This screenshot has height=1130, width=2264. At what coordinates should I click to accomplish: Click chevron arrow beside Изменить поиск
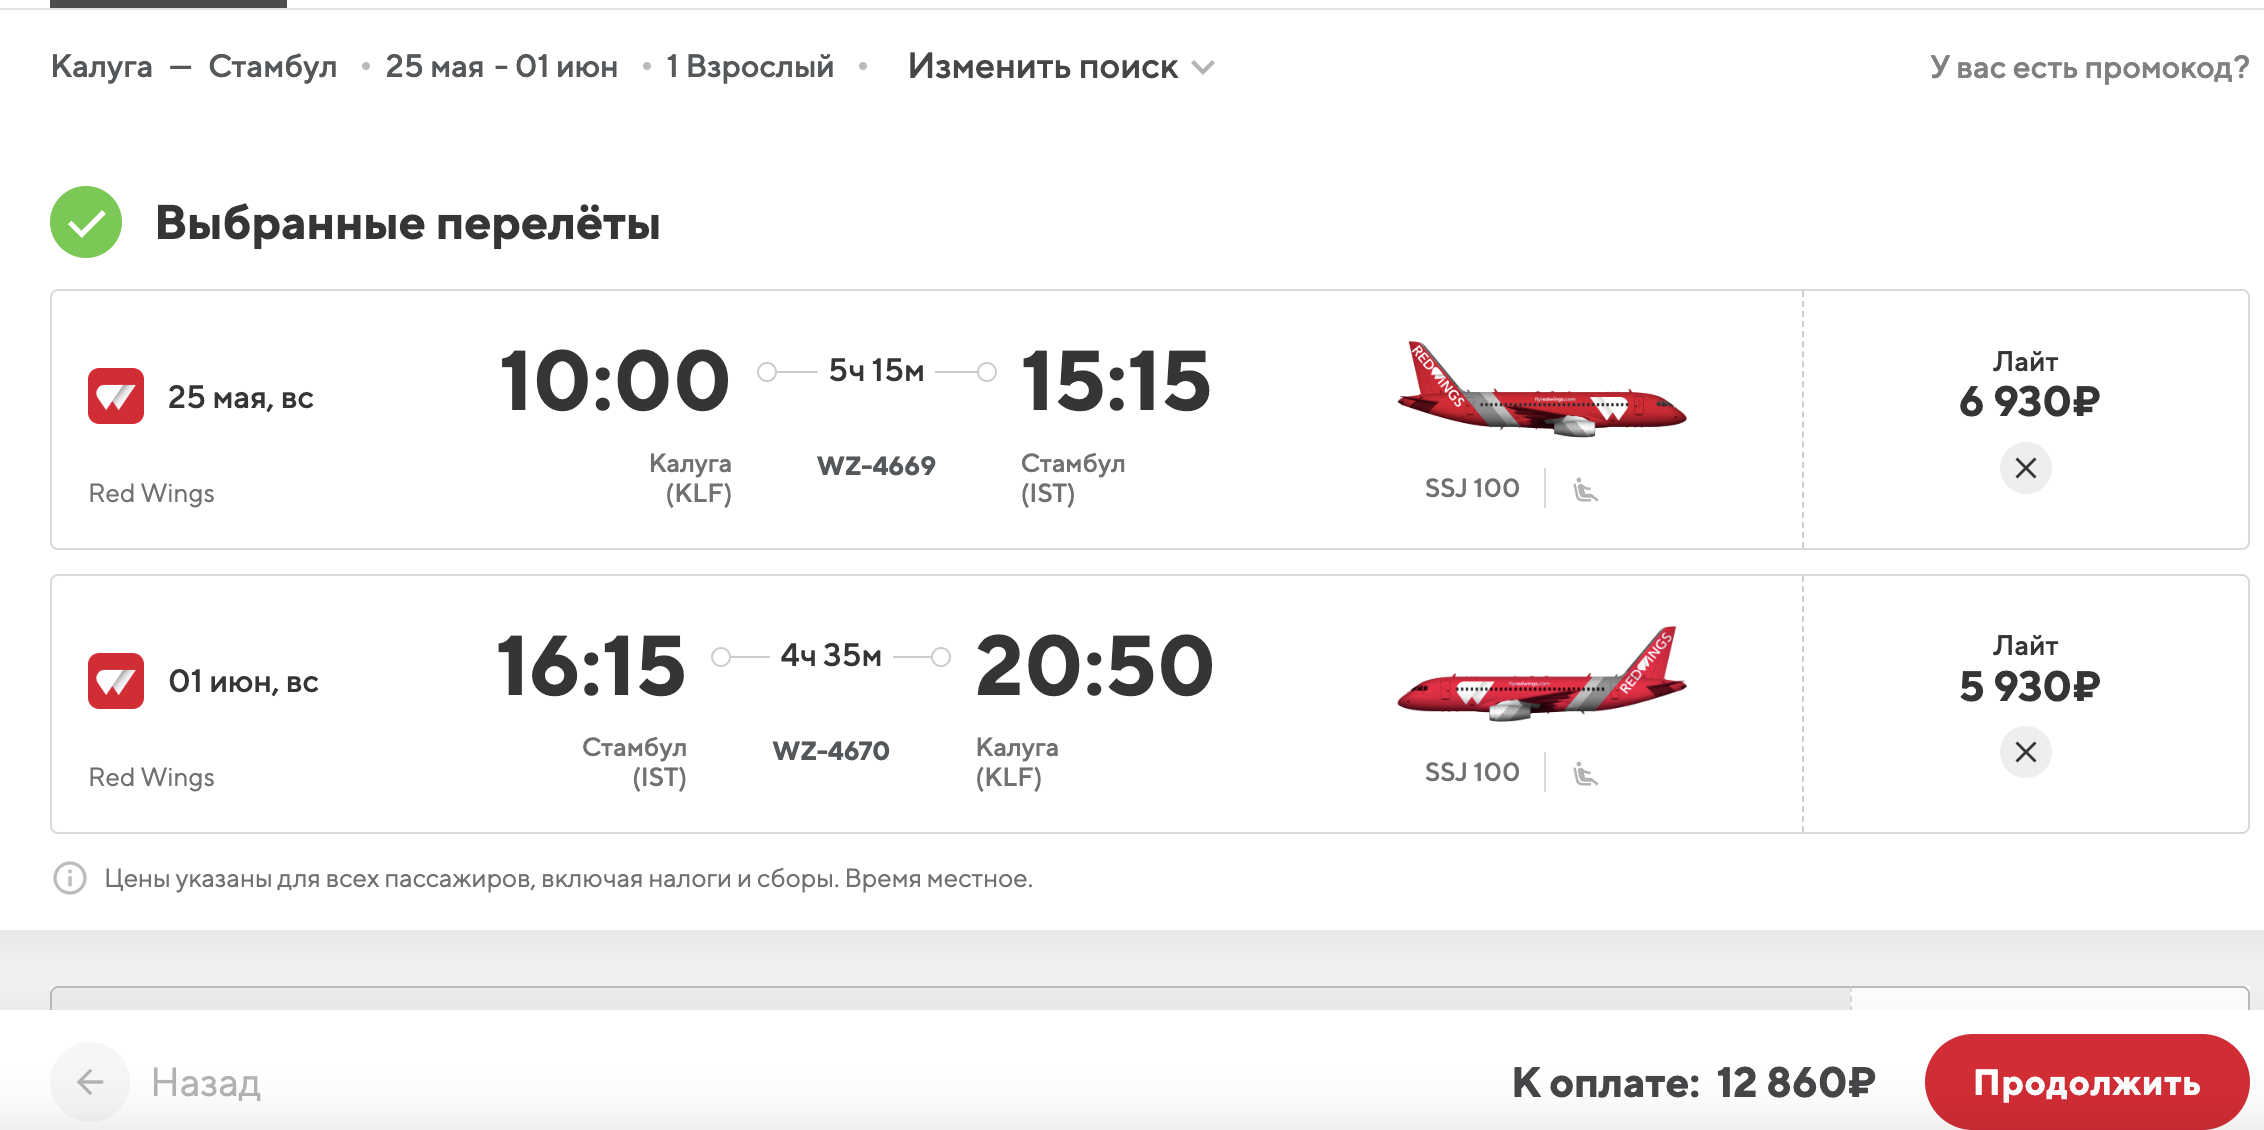click(1203, 68)
